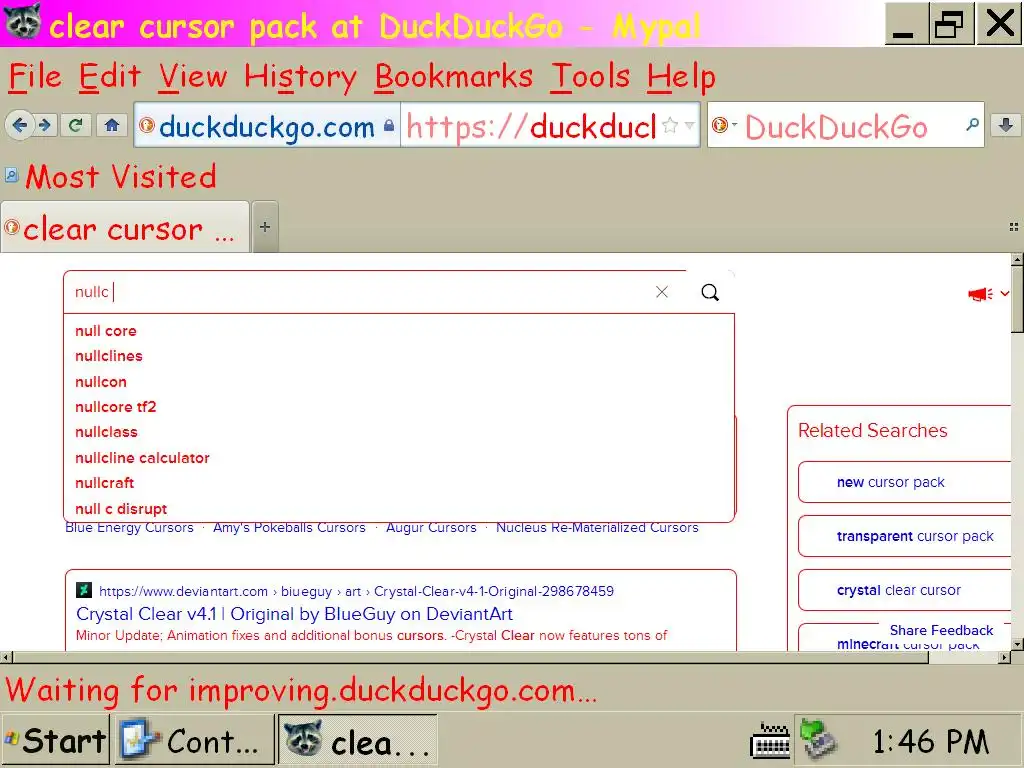Click the 1:46 PM taskbar clock
Viewport: 1024px width, 768px height.
[x=931, y=741]
